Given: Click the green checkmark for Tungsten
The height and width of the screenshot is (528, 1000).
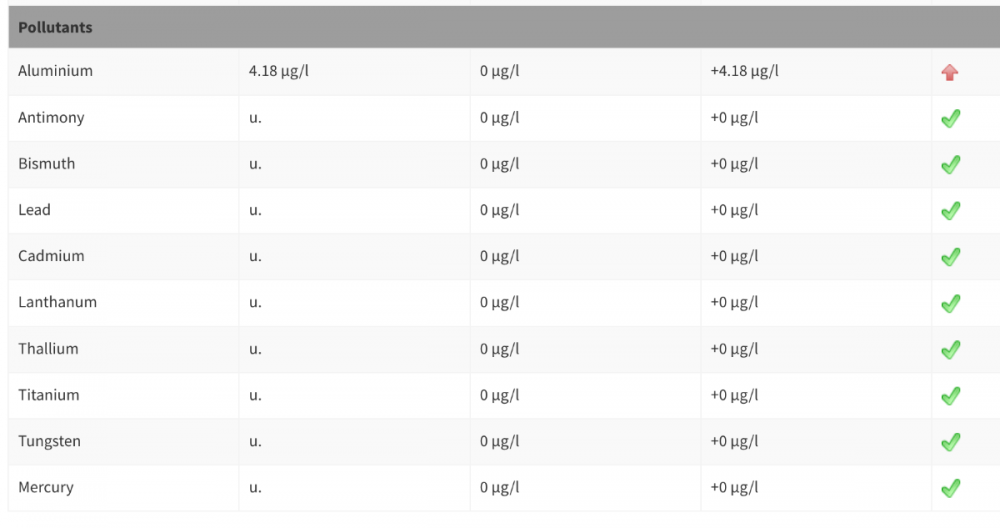Looking at the screenshot, I should coord(950,442).
